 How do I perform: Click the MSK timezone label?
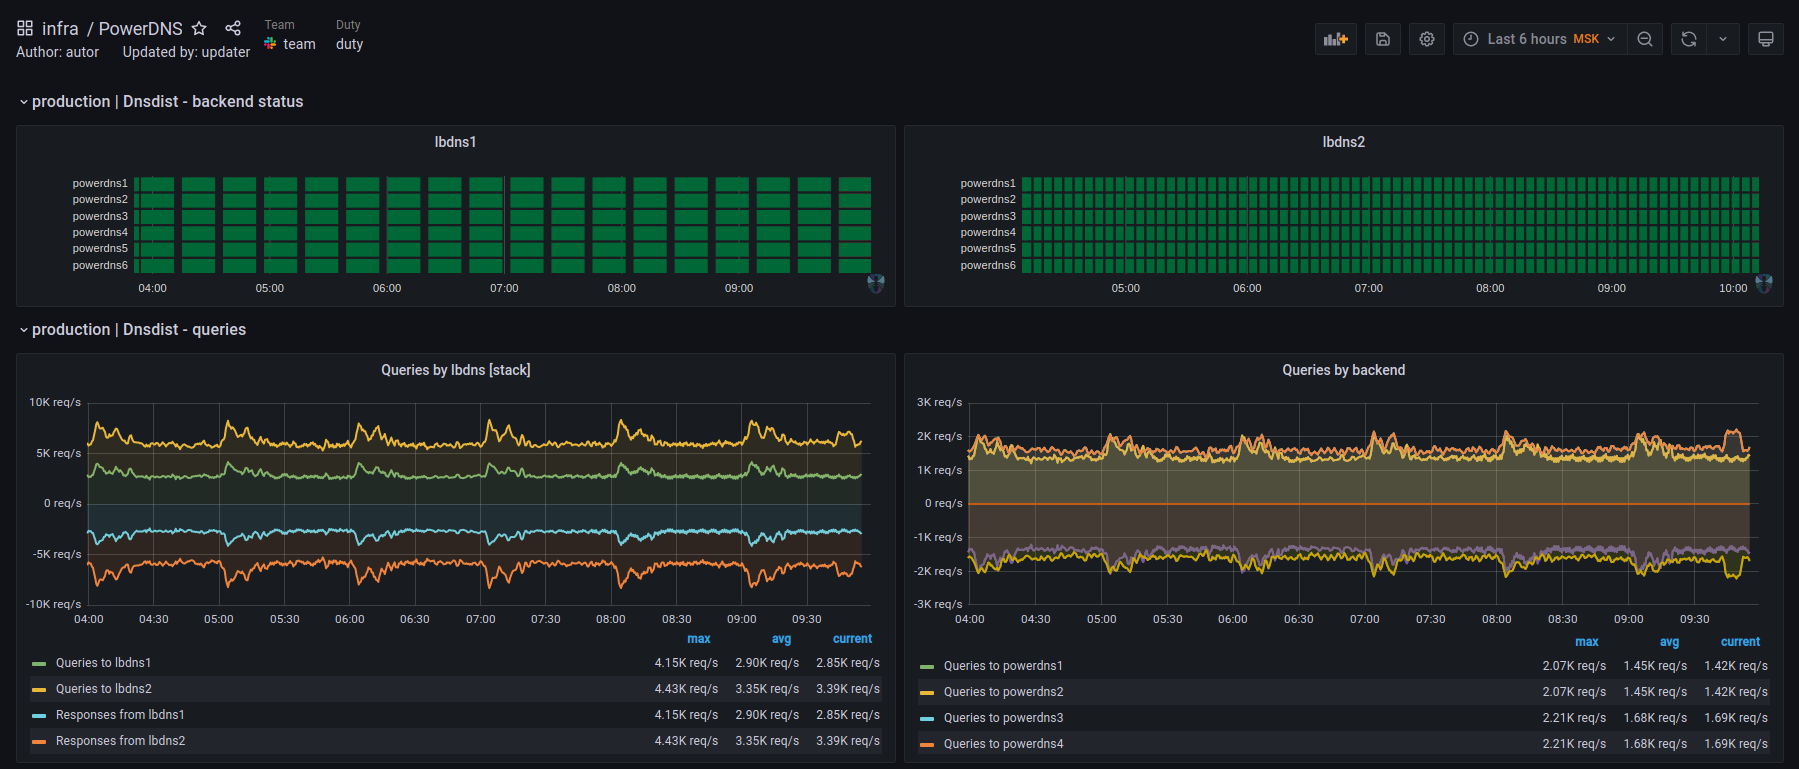click(x=1586, y=39)
